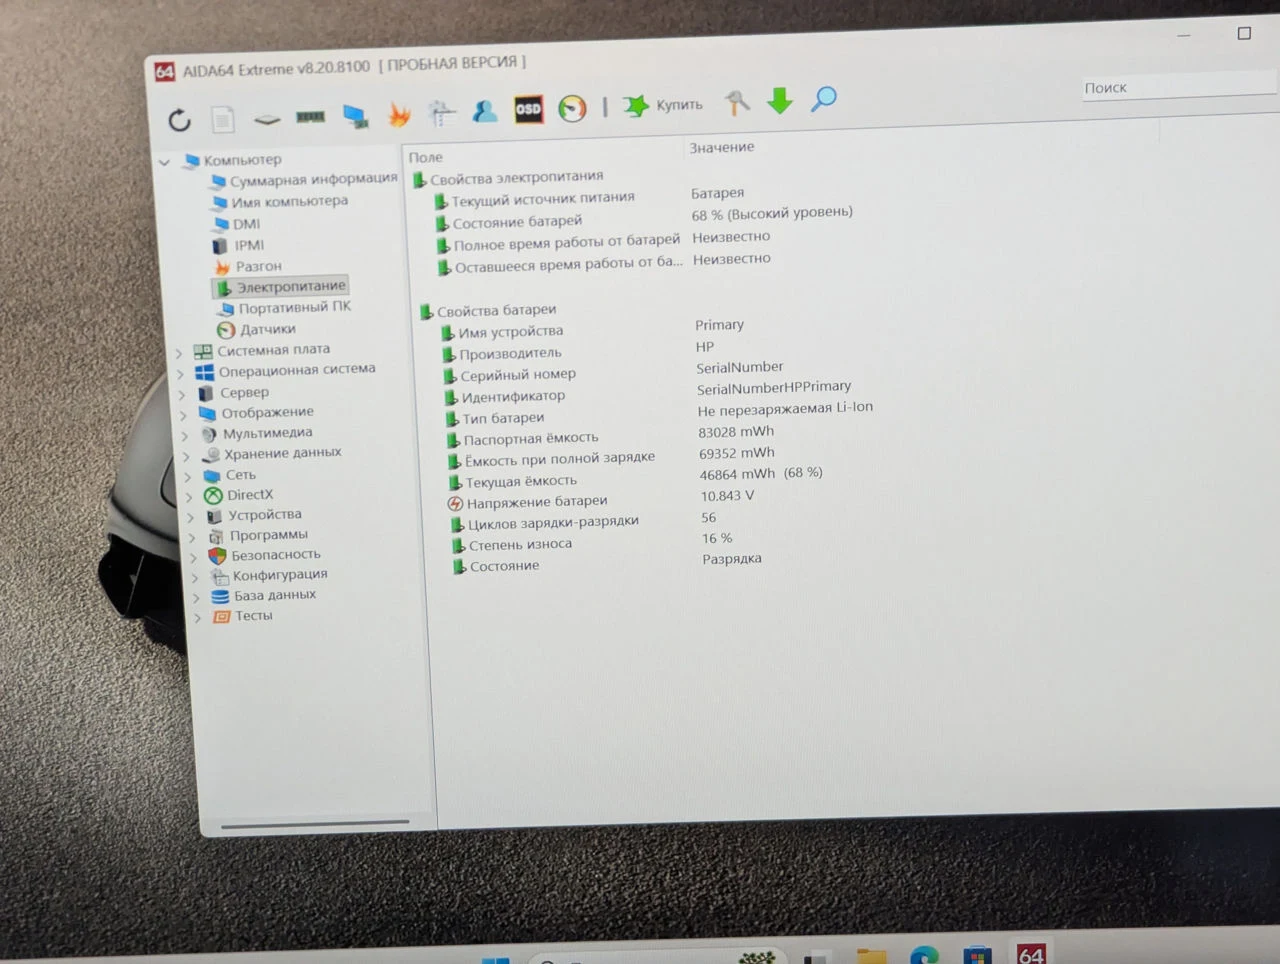Open the motherboard BIOS updates icon
The width and height of the screenshot is (1280, 964).
(x=267, y=119)
